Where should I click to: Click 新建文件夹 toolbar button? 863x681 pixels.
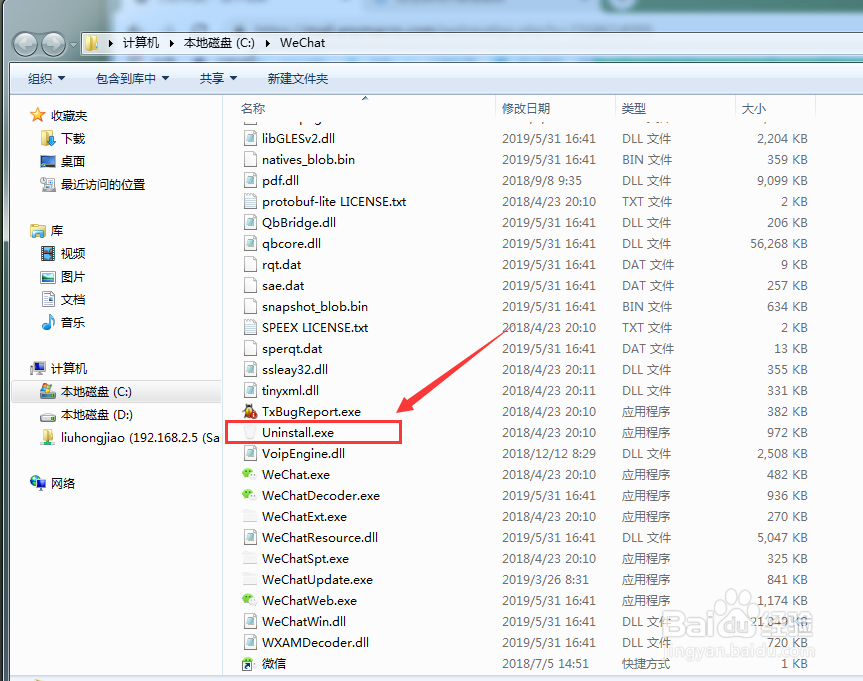[x=298, y=79]
